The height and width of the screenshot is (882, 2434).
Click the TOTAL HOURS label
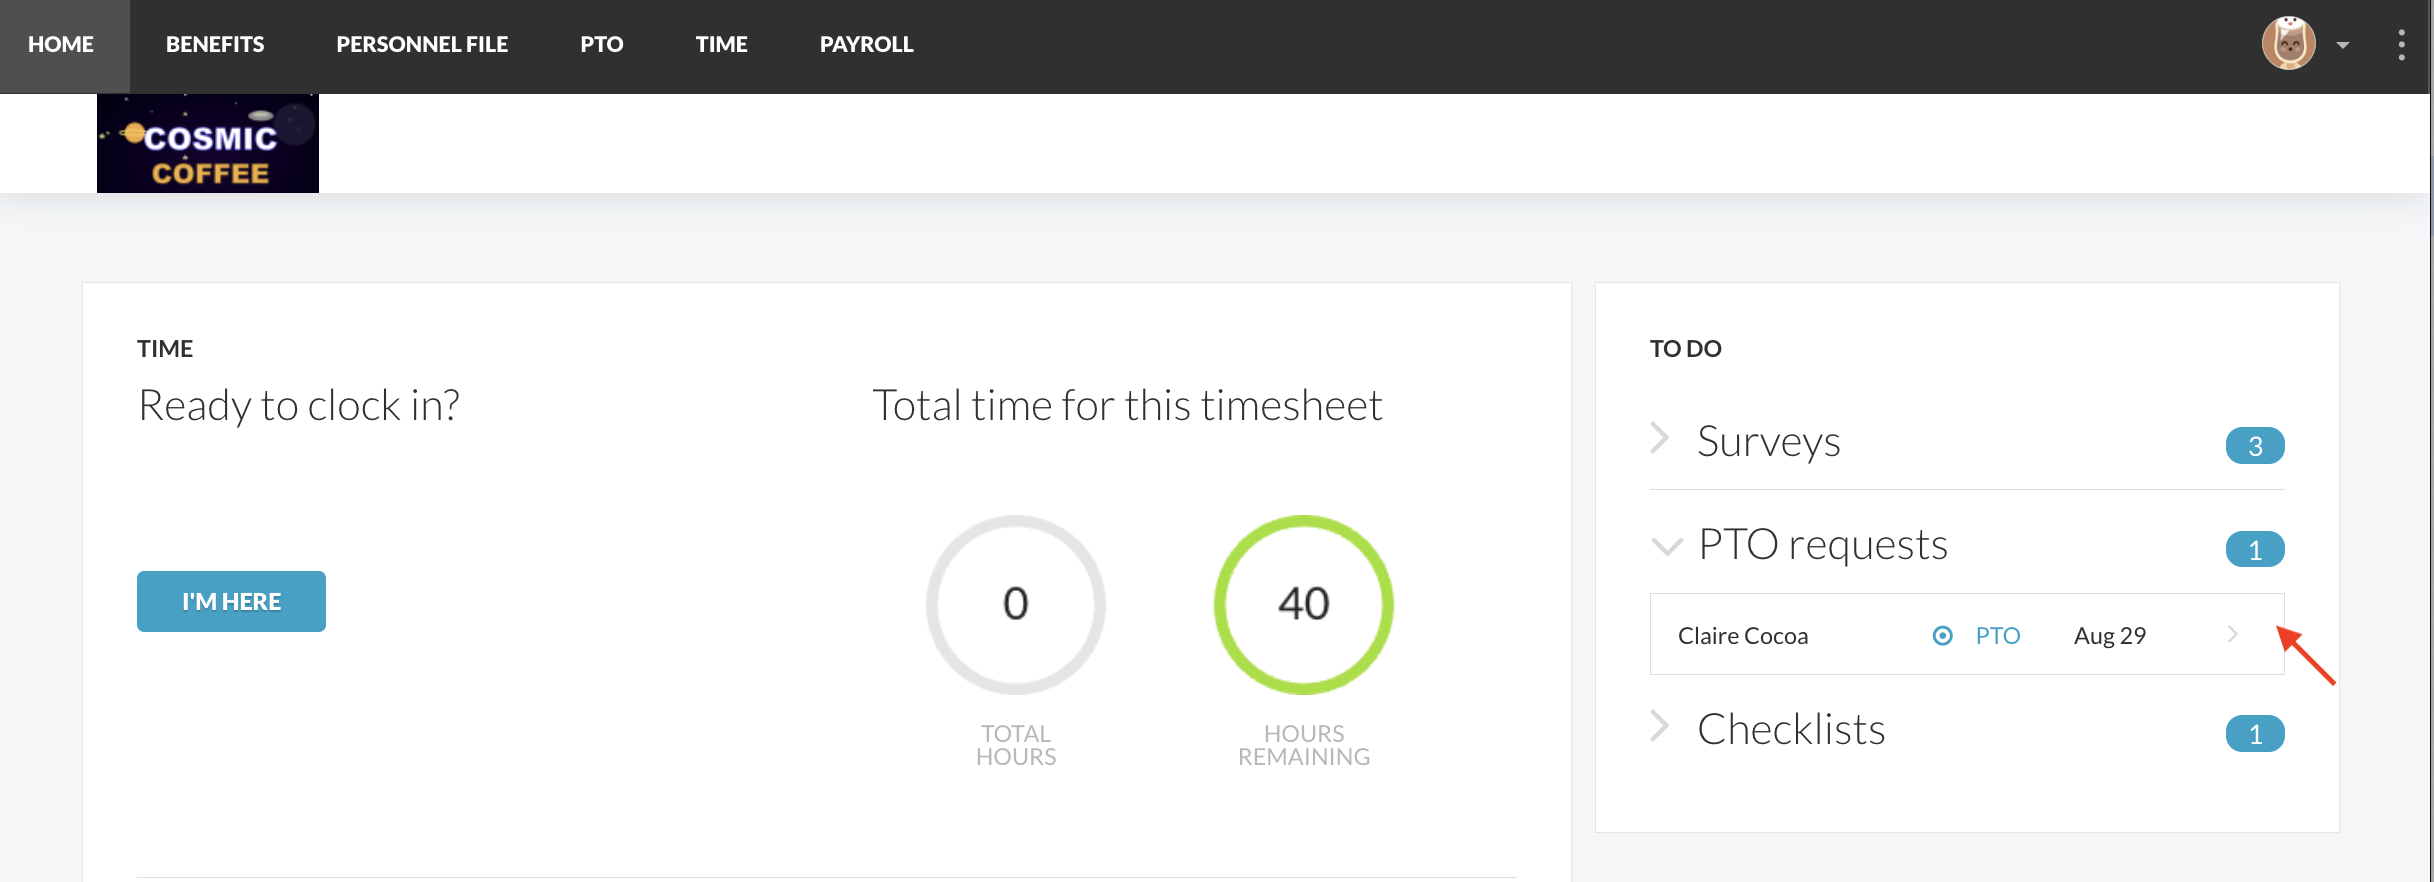pos(1016,745)
